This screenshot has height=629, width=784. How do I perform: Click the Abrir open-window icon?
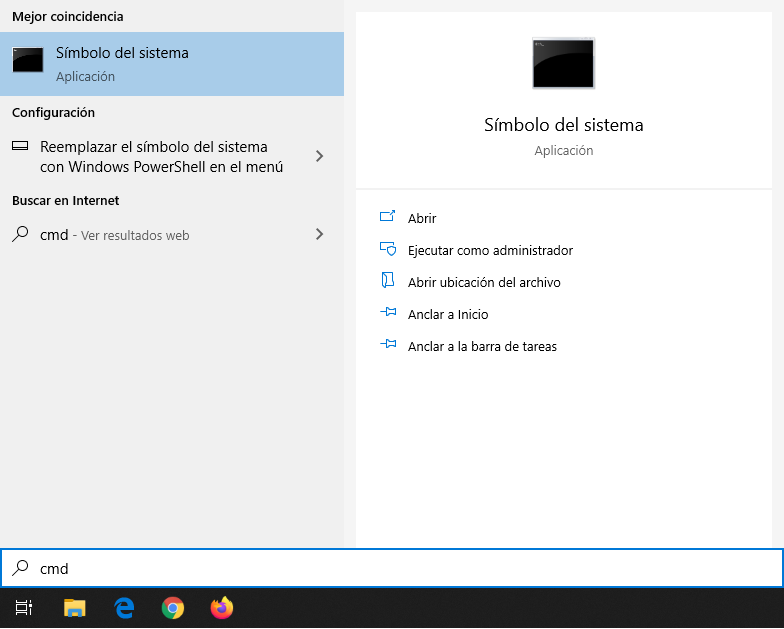388,216
